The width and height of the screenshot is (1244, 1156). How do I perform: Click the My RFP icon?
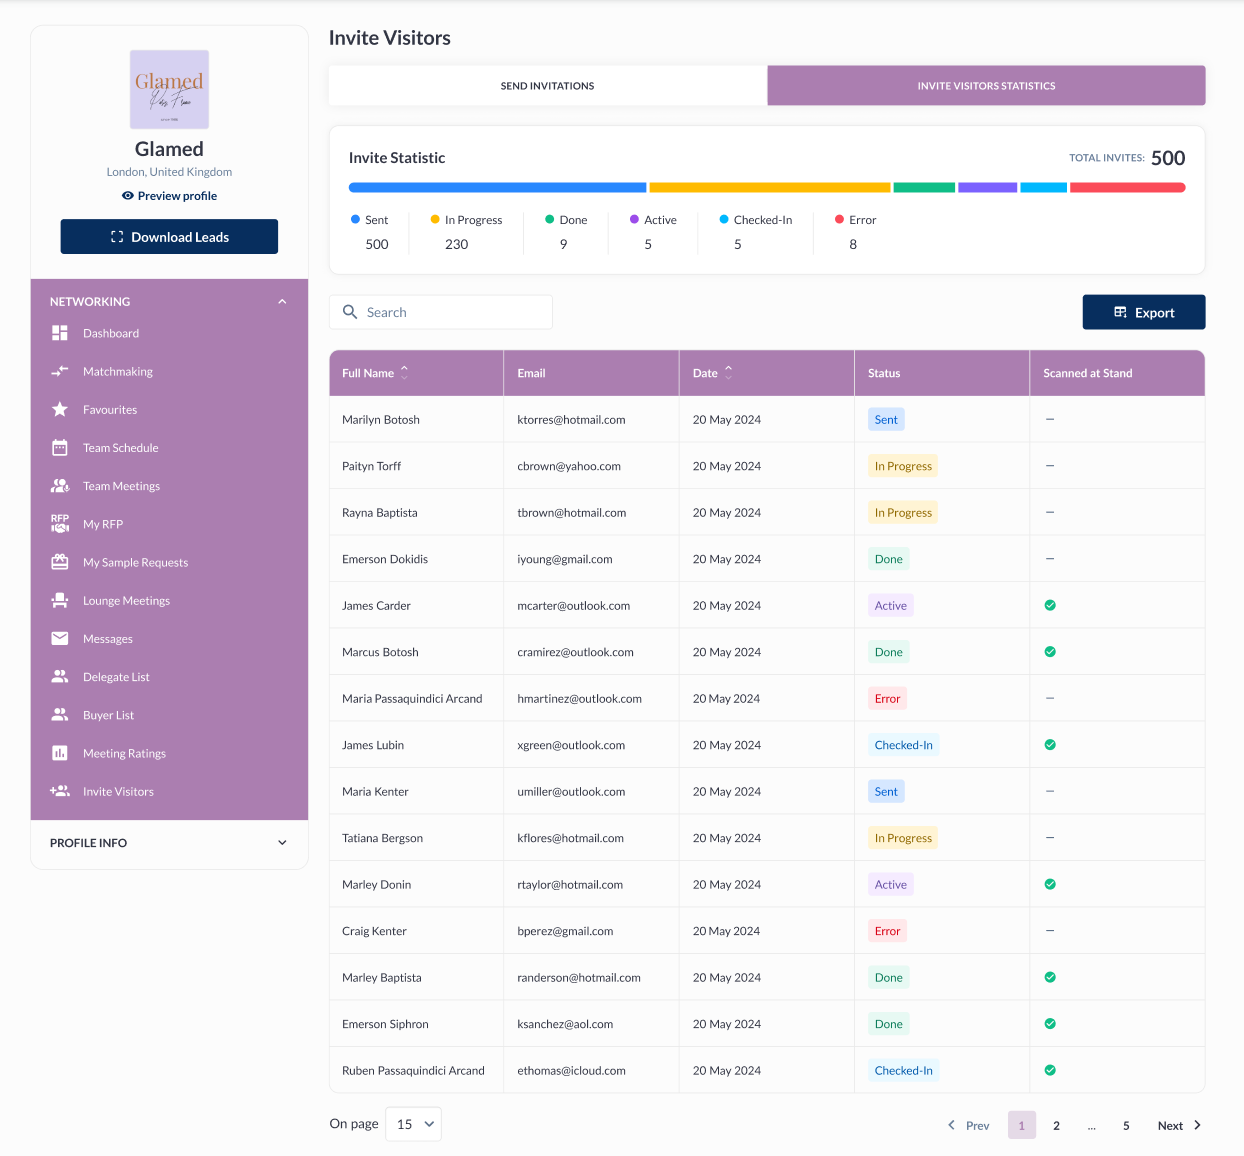60,524
